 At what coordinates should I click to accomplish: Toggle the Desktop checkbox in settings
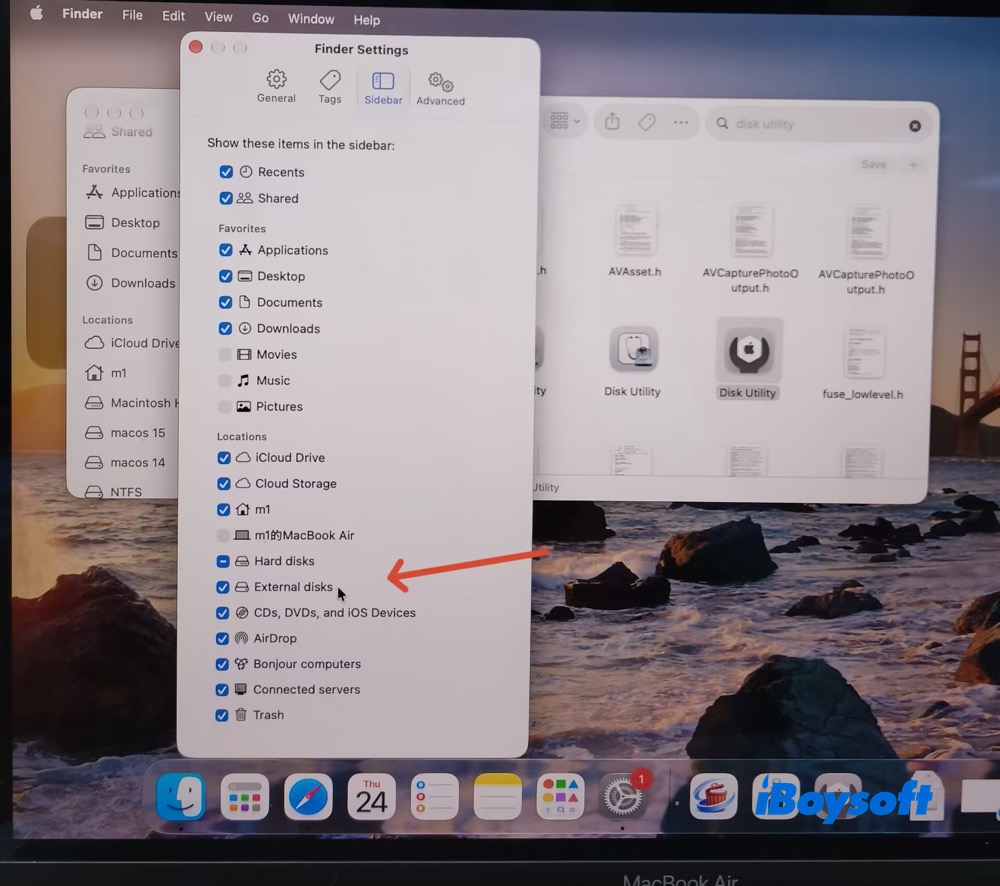pos(225,276)
